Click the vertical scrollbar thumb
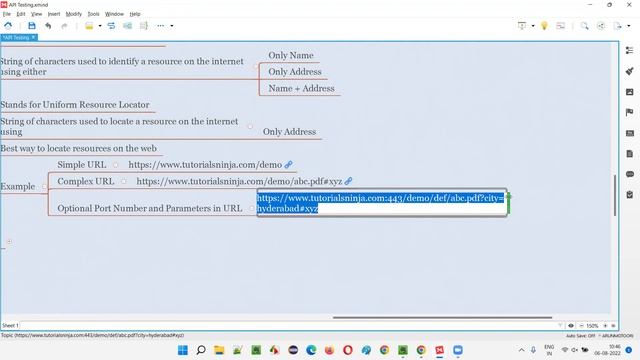Screen dimensions: 640x360 point(615,195)
